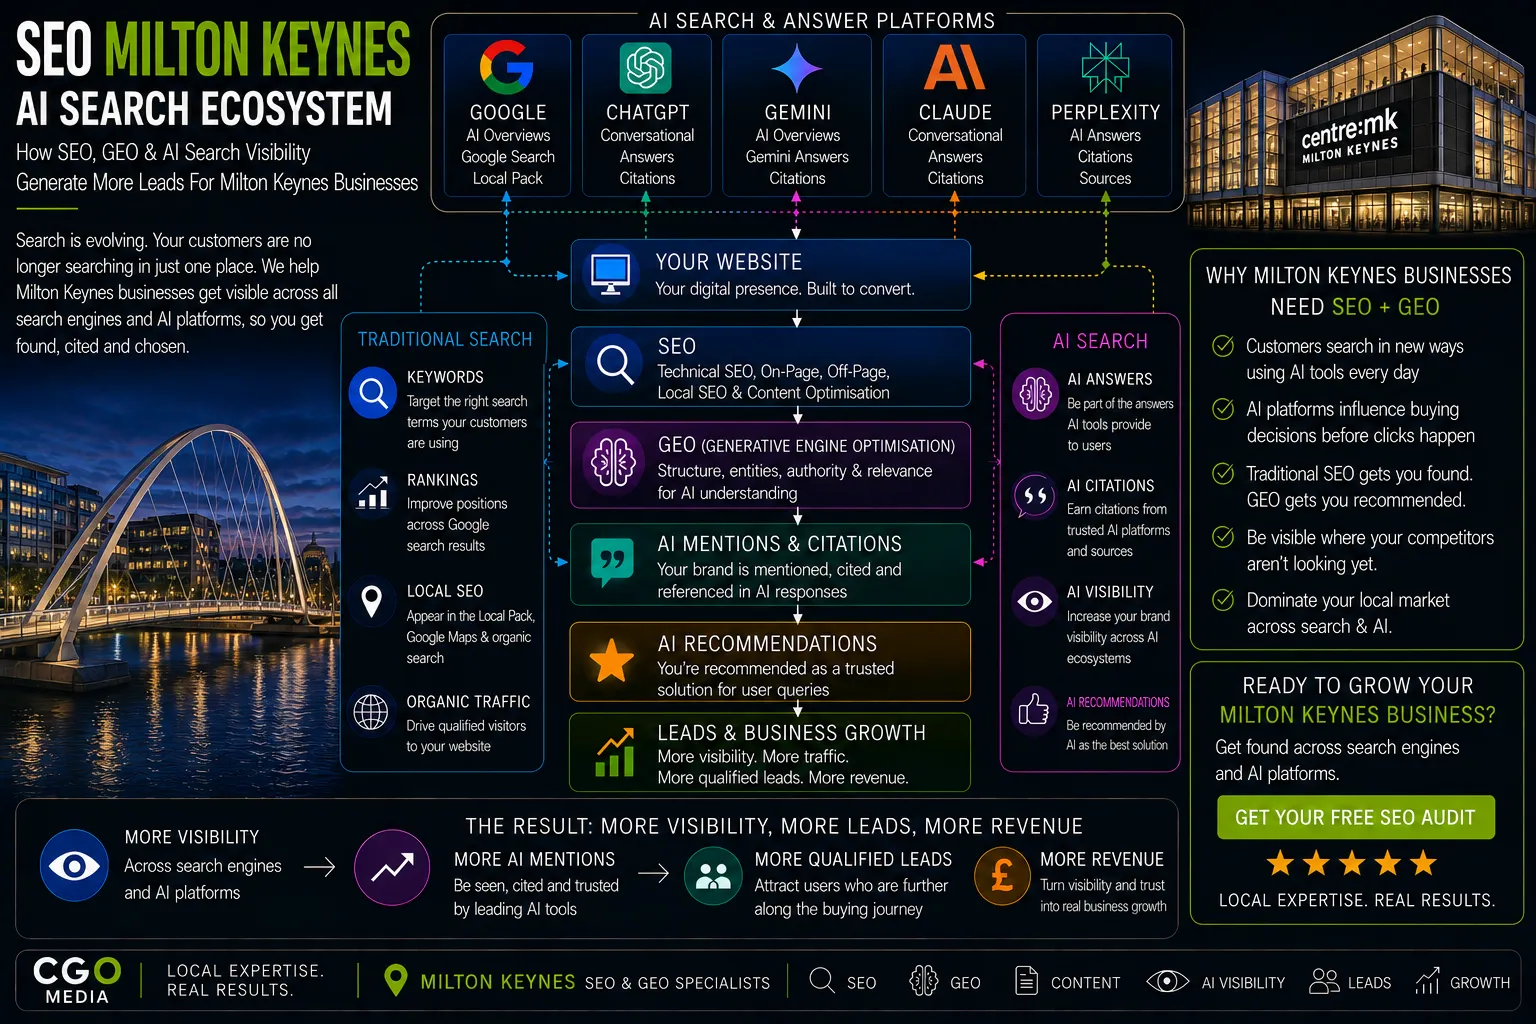The image size is (1536, 1024).
Task: Click Sources text in Perplexity card
Action: pyautogui.click(x=1105, y=178)
